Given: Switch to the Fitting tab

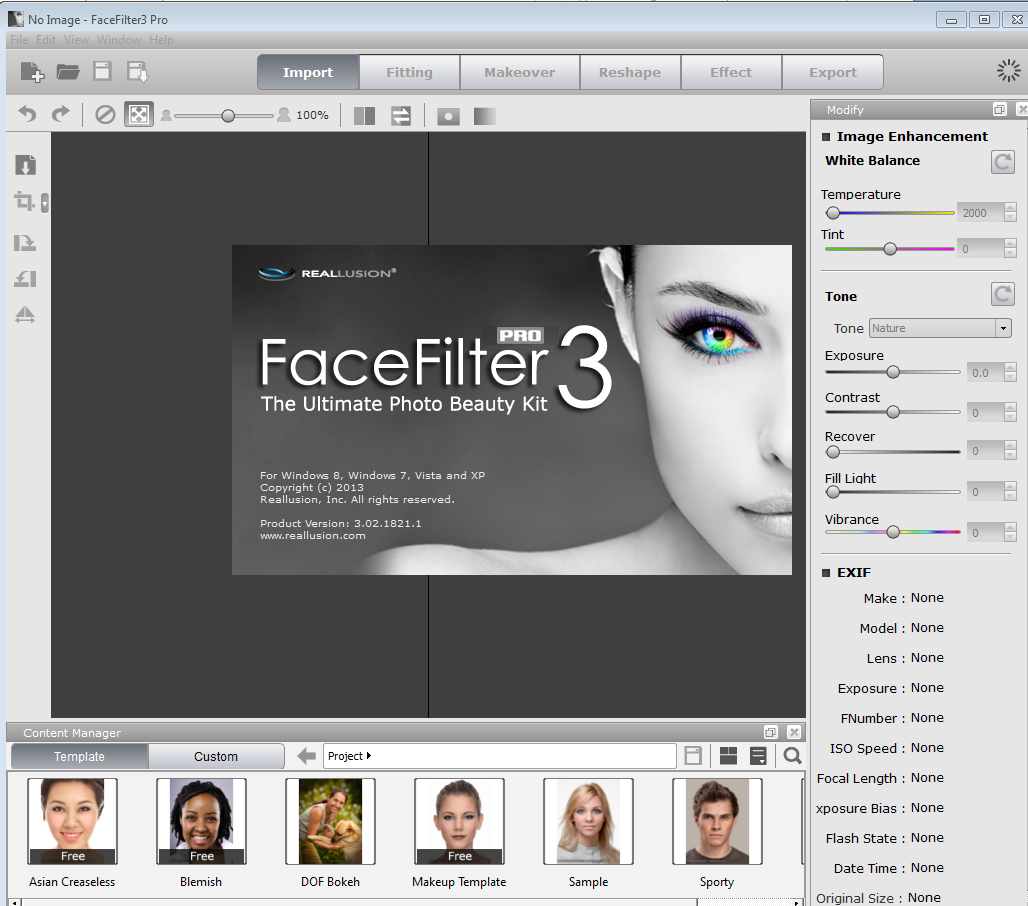Looking at the screenshot, I should coord(409,72).
